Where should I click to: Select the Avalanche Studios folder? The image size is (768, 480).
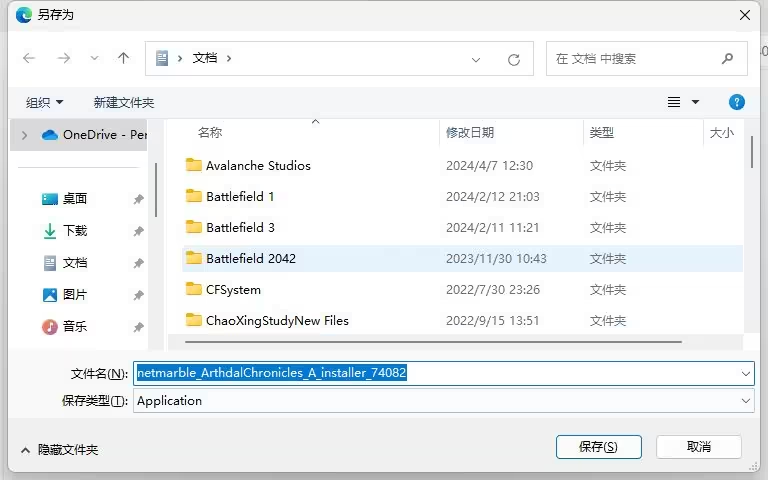tap(258, 166)
